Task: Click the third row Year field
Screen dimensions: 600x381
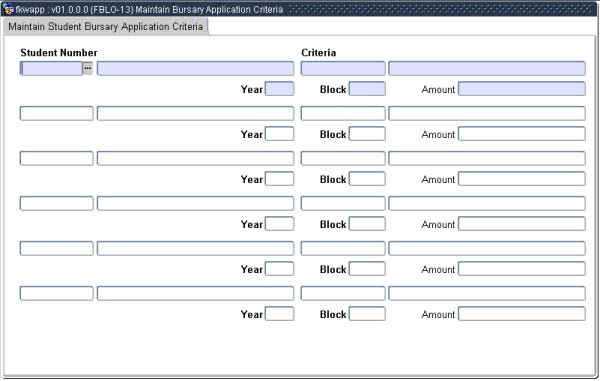Action: [x=279, y=179]
